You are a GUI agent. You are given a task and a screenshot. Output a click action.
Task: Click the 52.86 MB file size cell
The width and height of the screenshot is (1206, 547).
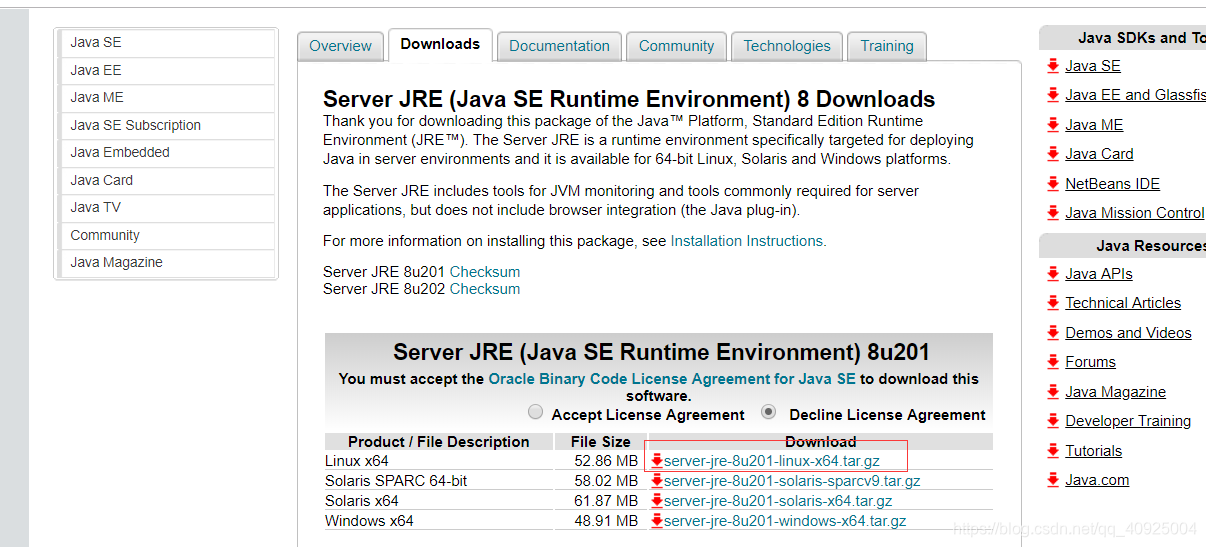pyautogui.click(x=601, y=461)
